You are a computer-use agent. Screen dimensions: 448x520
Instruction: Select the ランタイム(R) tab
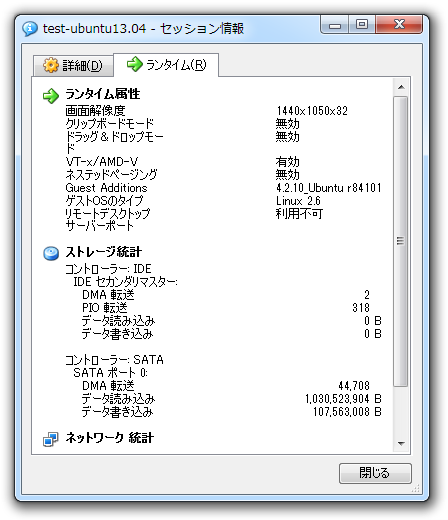[166, 65]
